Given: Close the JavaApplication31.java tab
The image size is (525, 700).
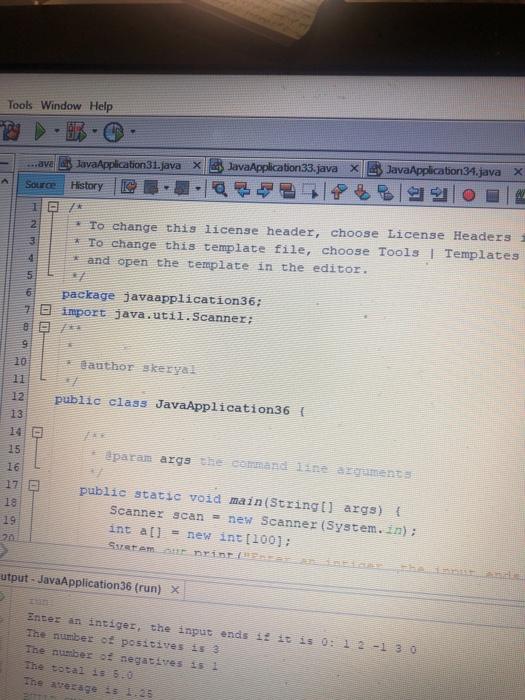Looking at the screenshot, I should point(196,166).
